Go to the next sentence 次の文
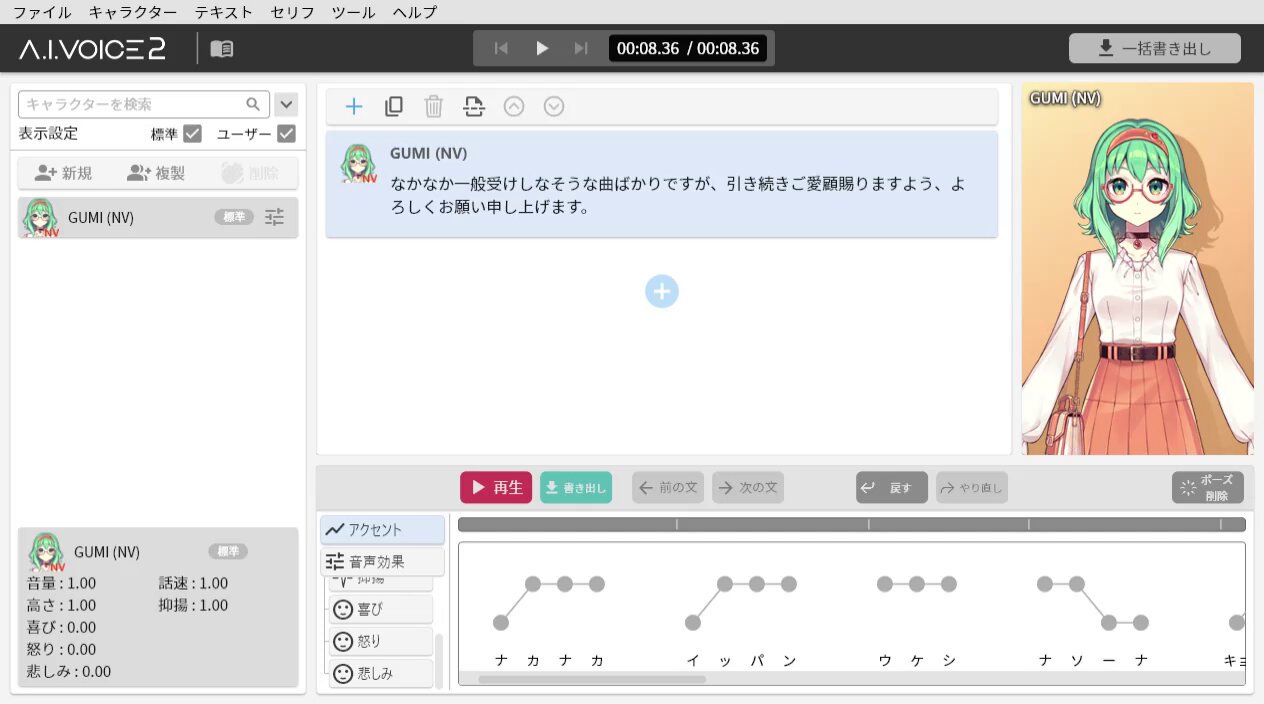The width and height of the screenshot is (1264, 704). [748, 488]
